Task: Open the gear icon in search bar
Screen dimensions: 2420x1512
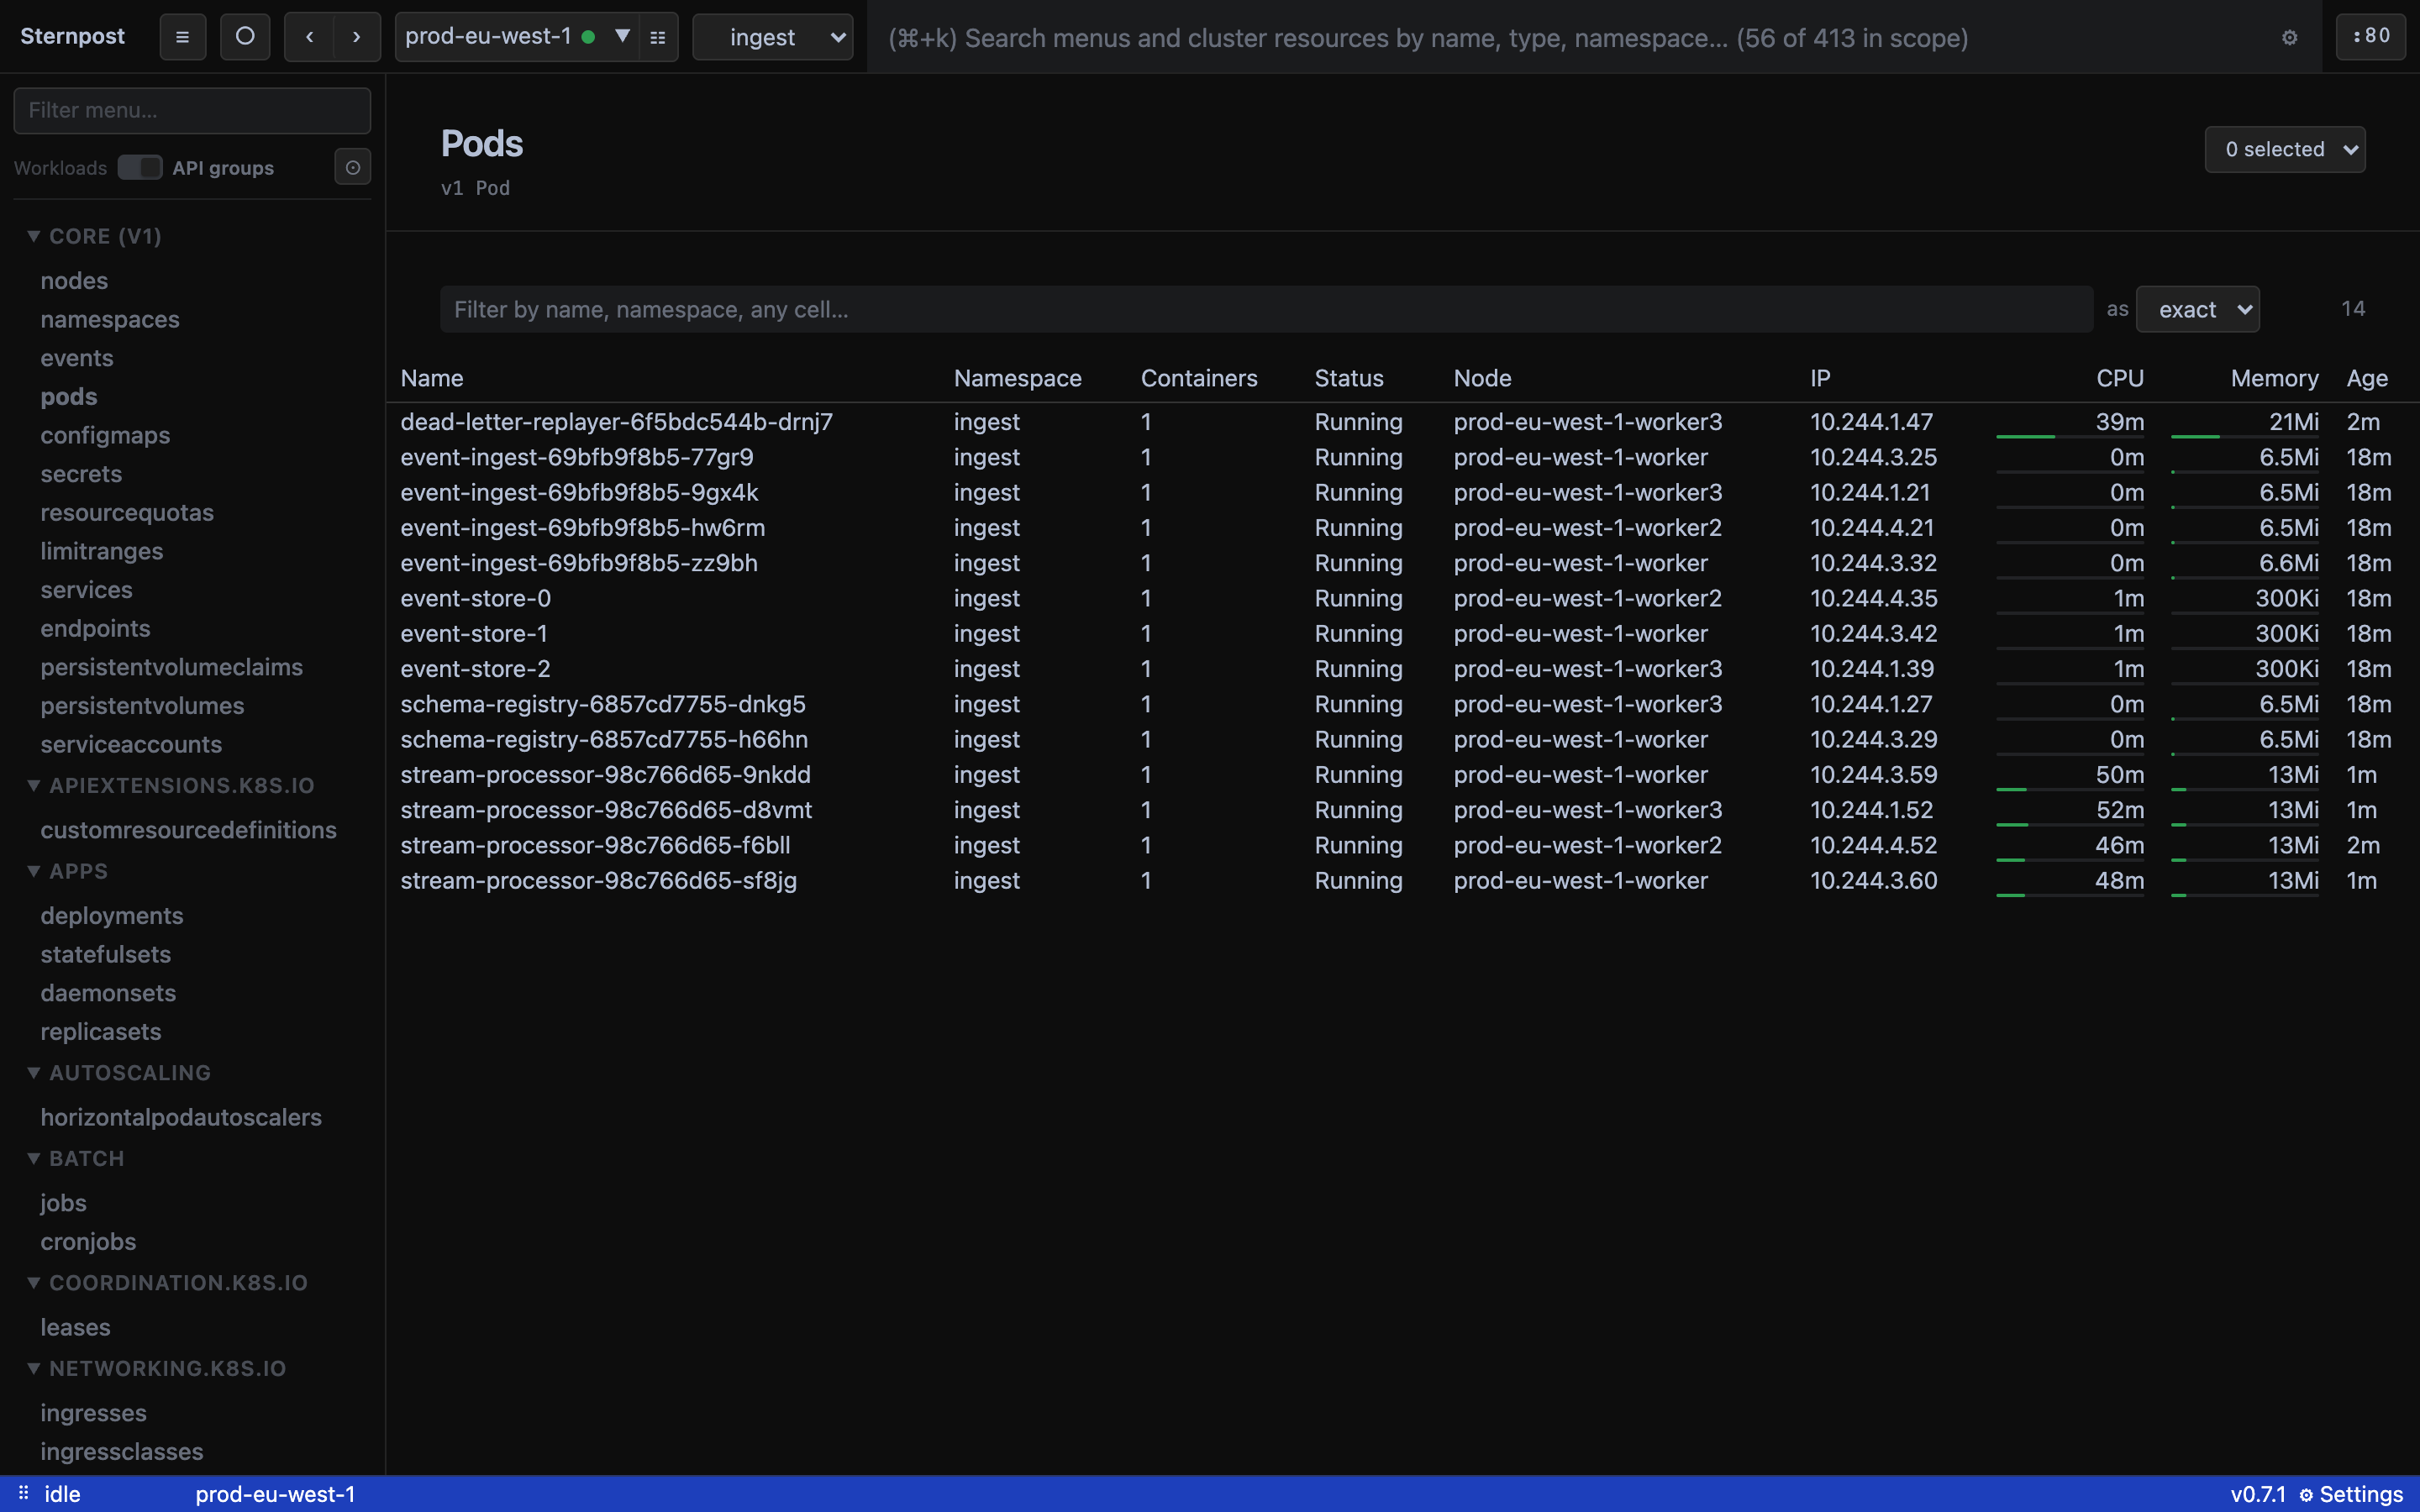Action: (2289, 38)
